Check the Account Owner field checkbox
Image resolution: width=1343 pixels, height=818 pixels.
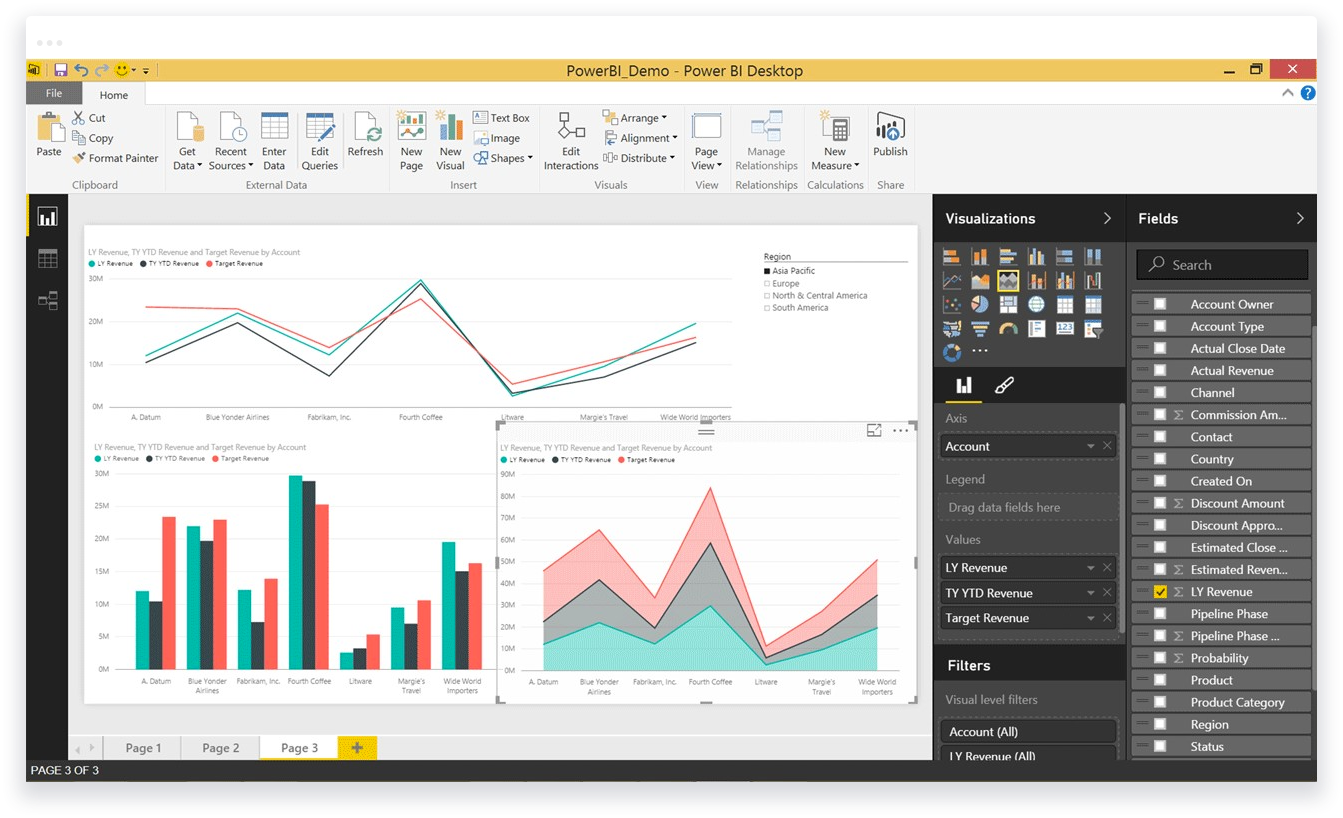(1160, 304)
